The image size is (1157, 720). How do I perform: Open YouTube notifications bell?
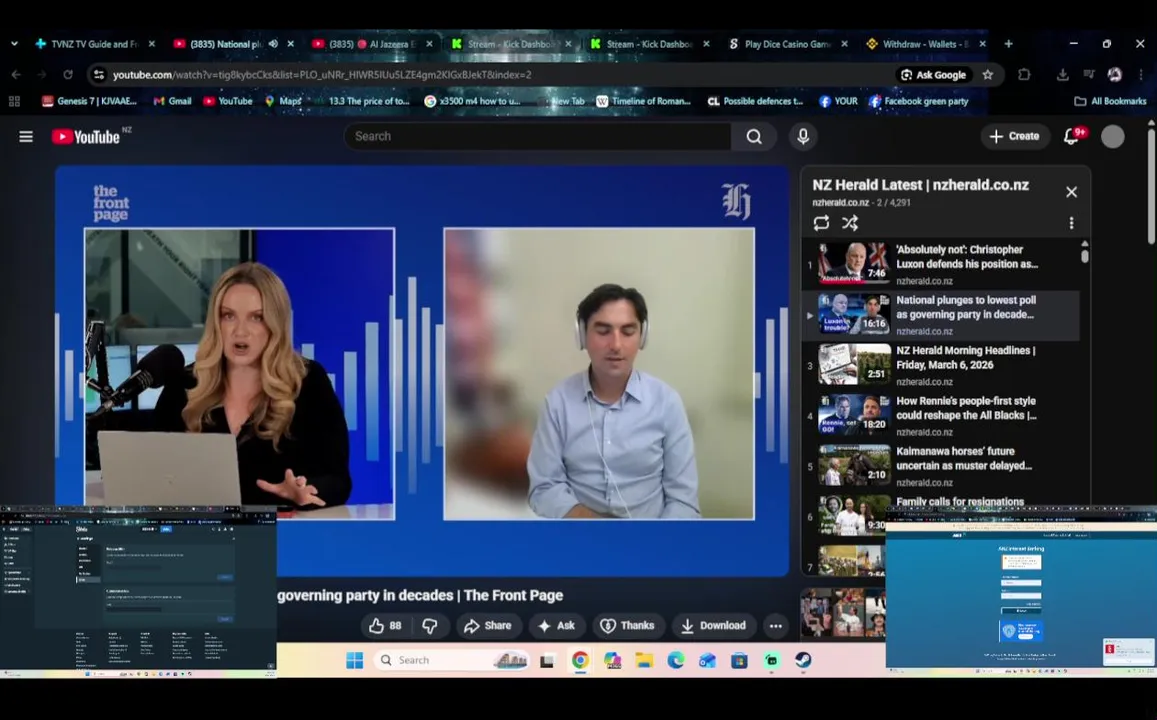coord(1071,136)
